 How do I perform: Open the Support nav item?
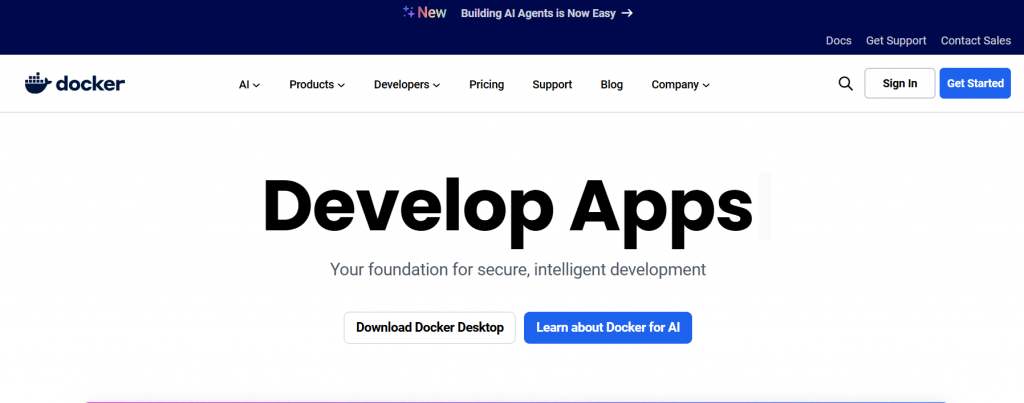tap(552, 84)
